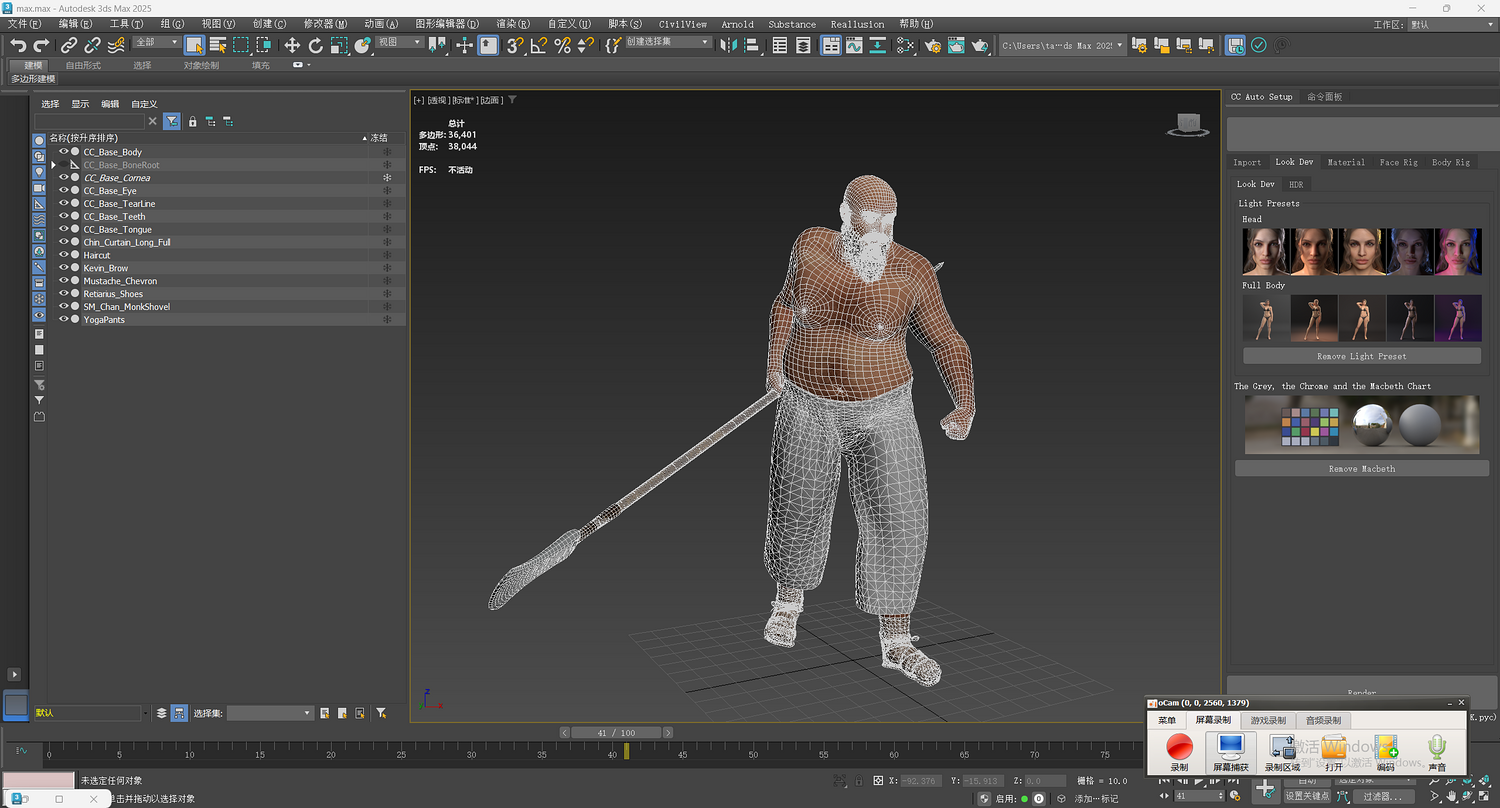The image size is (1500, 808).
Task: Click the Mirror tool icon
Action: pyautogui.click(x=728, y=45)
